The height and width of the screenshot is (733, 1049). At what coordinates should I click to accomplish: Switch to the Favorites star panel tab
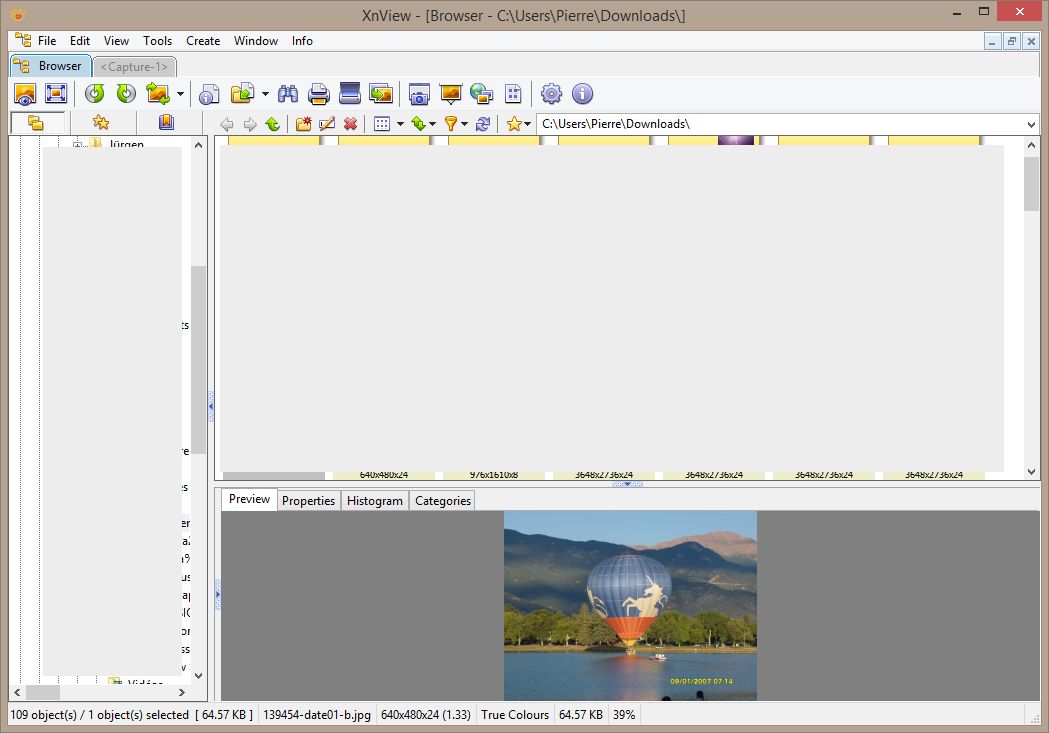101,123
